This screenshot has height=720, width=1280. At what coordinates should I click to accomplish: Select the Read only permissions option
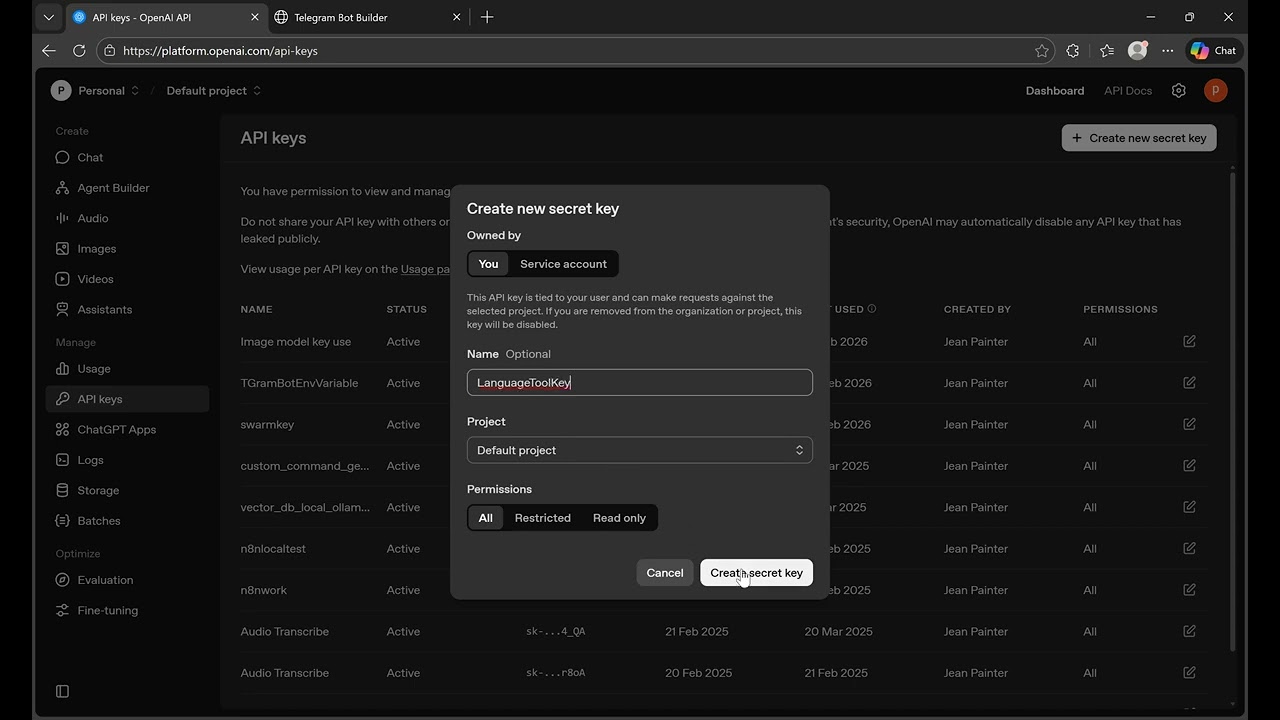pyautogui.click(x=619, y=518)
